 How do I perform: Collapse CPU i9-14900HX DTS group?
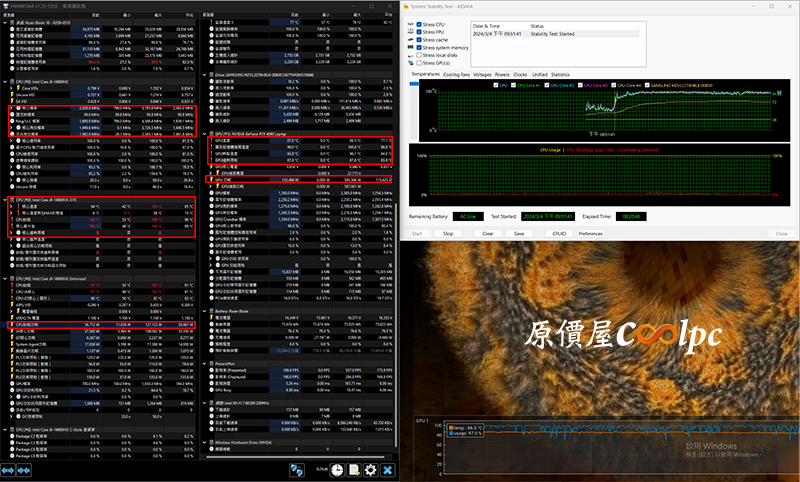(5, 200)
